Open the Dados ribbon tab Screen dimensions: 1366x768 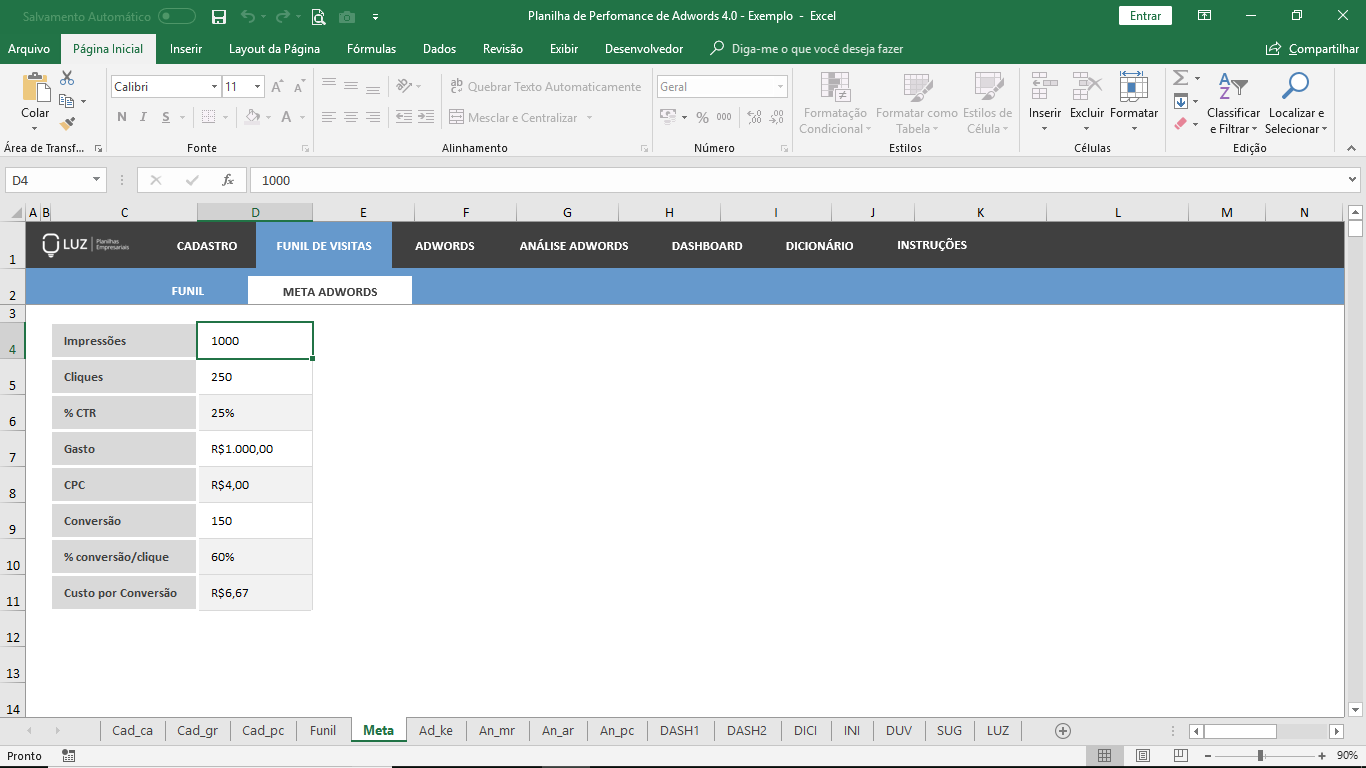tap(439, 49)
